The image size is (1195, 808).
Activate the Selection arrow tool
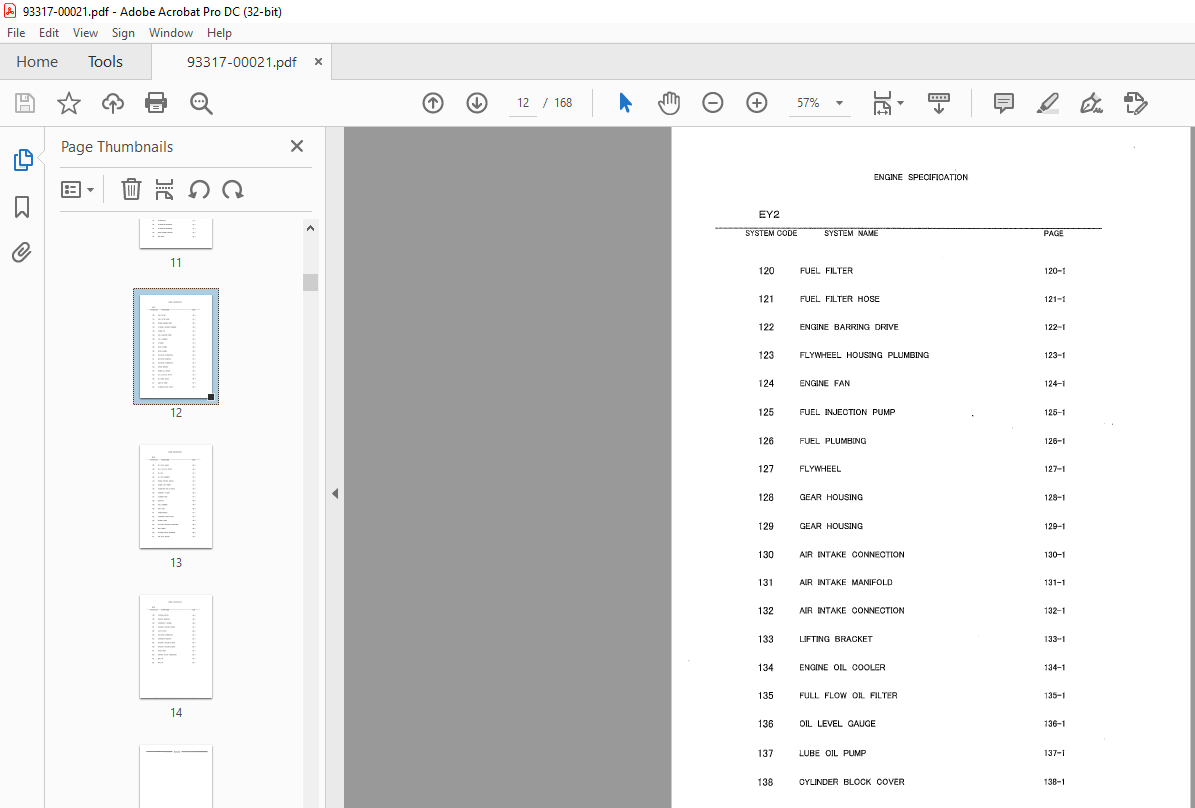pos(626,103)
